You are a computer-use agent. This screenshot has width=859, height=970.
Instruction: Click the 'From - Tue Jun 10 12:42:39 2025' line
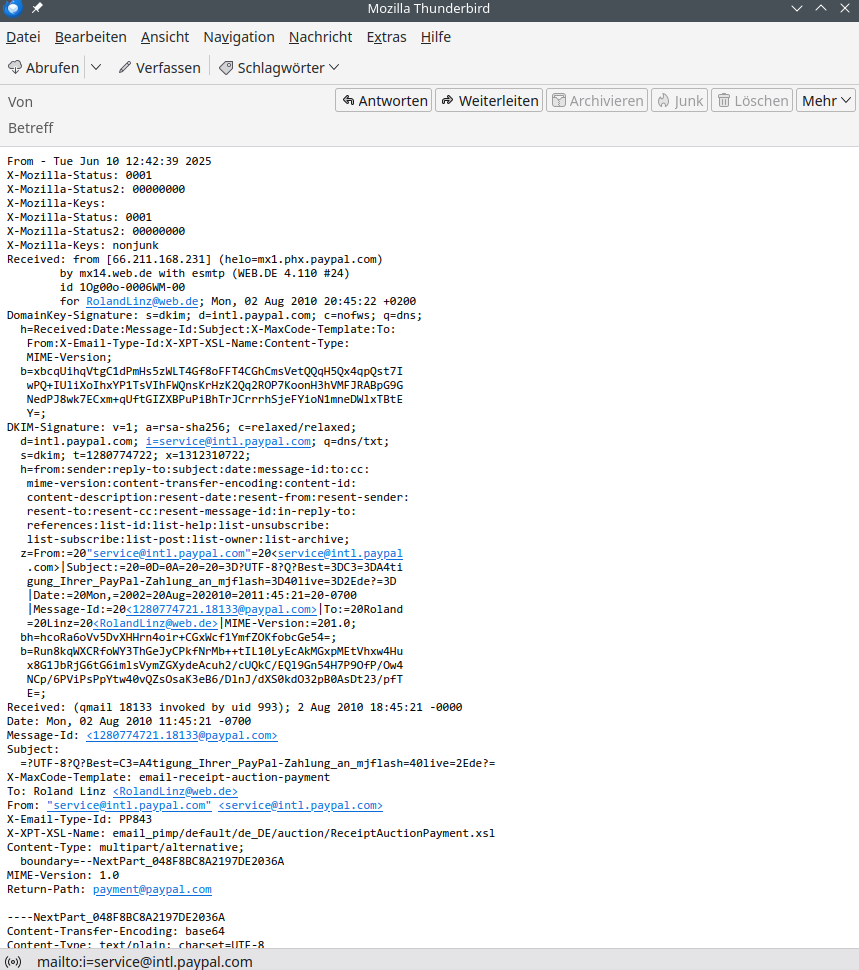click(109, 161)
